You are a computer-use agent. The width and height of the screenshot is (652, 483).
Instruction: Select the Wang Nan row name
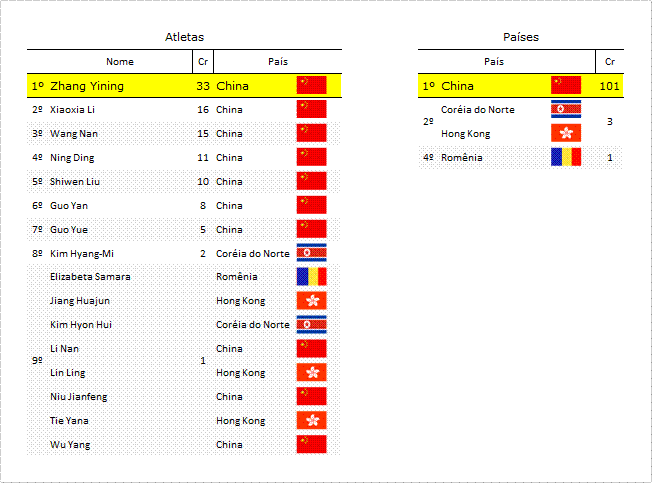coord(74,134)
